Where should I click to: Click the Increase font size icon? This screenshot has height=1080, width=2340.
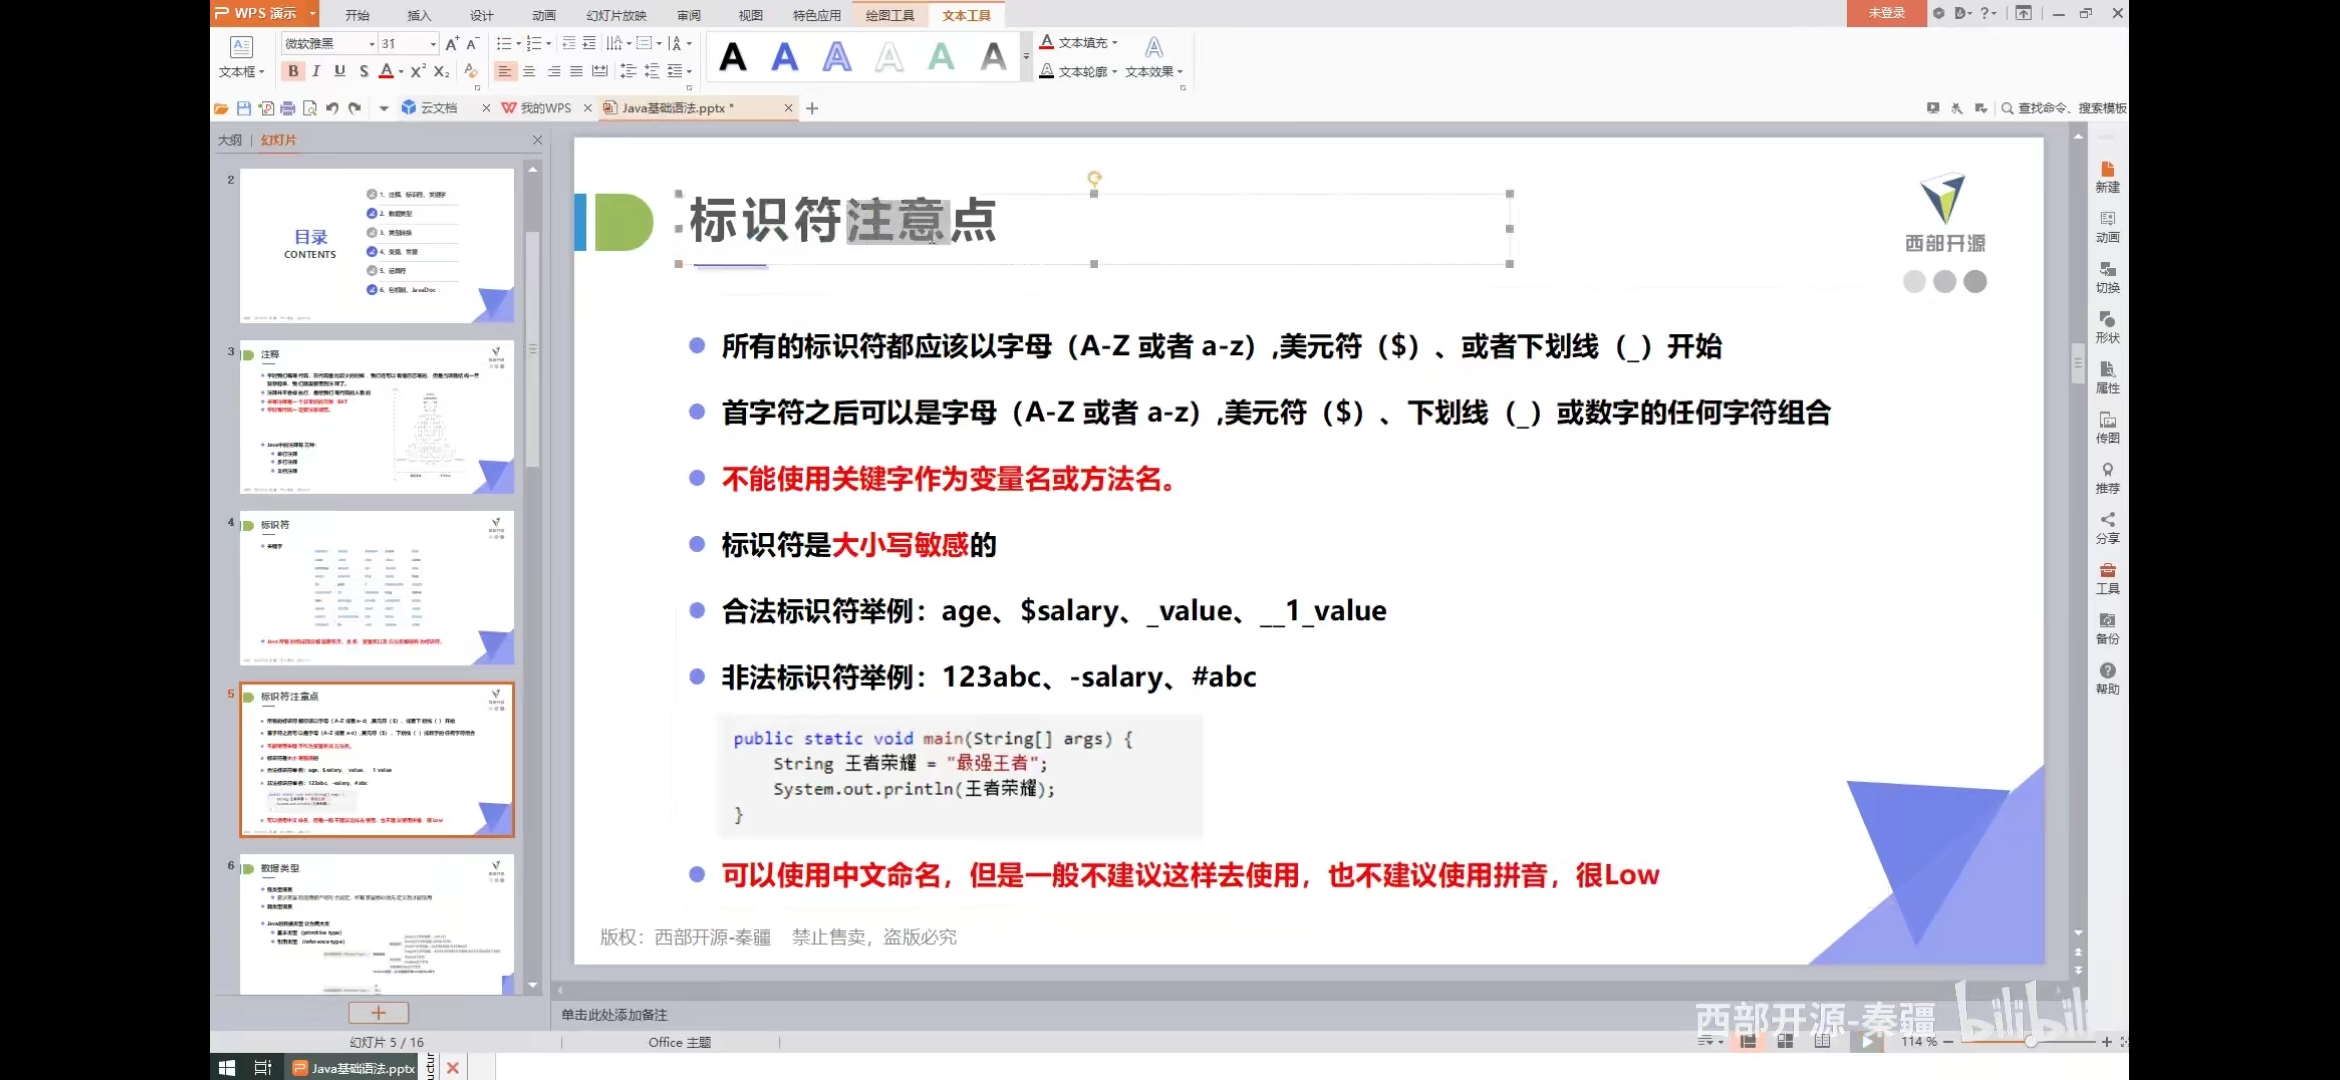(452, 43)
